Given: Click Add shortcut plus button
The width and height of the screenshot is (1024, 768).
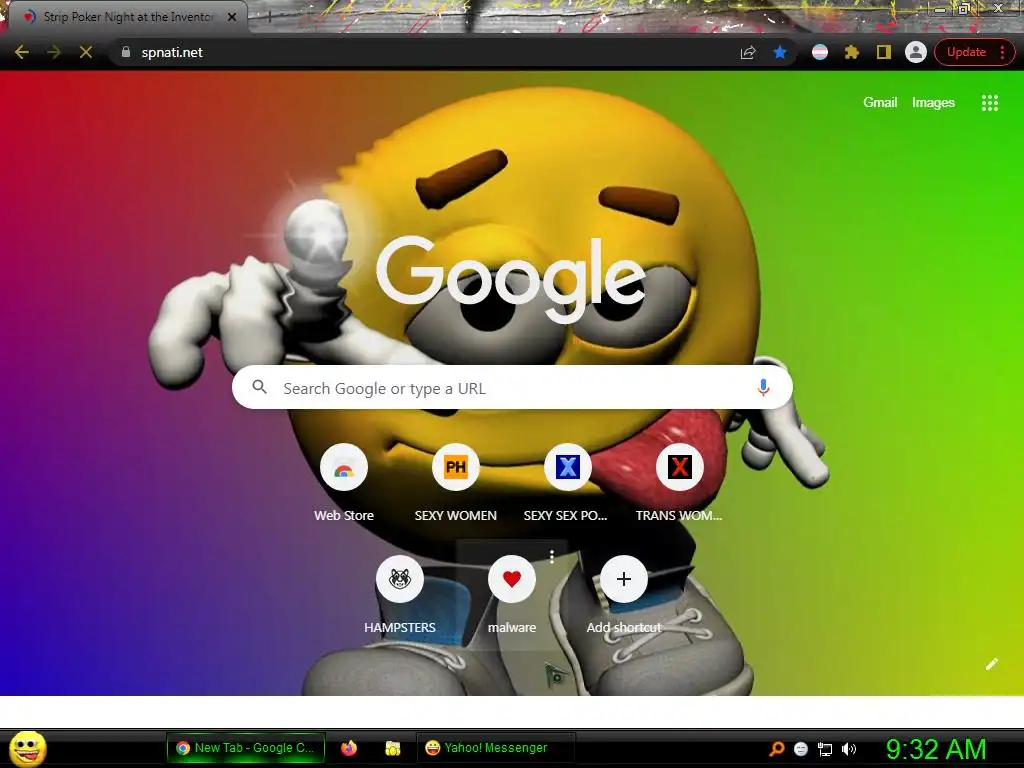Looking at the screenshot, I should (624, 579).
